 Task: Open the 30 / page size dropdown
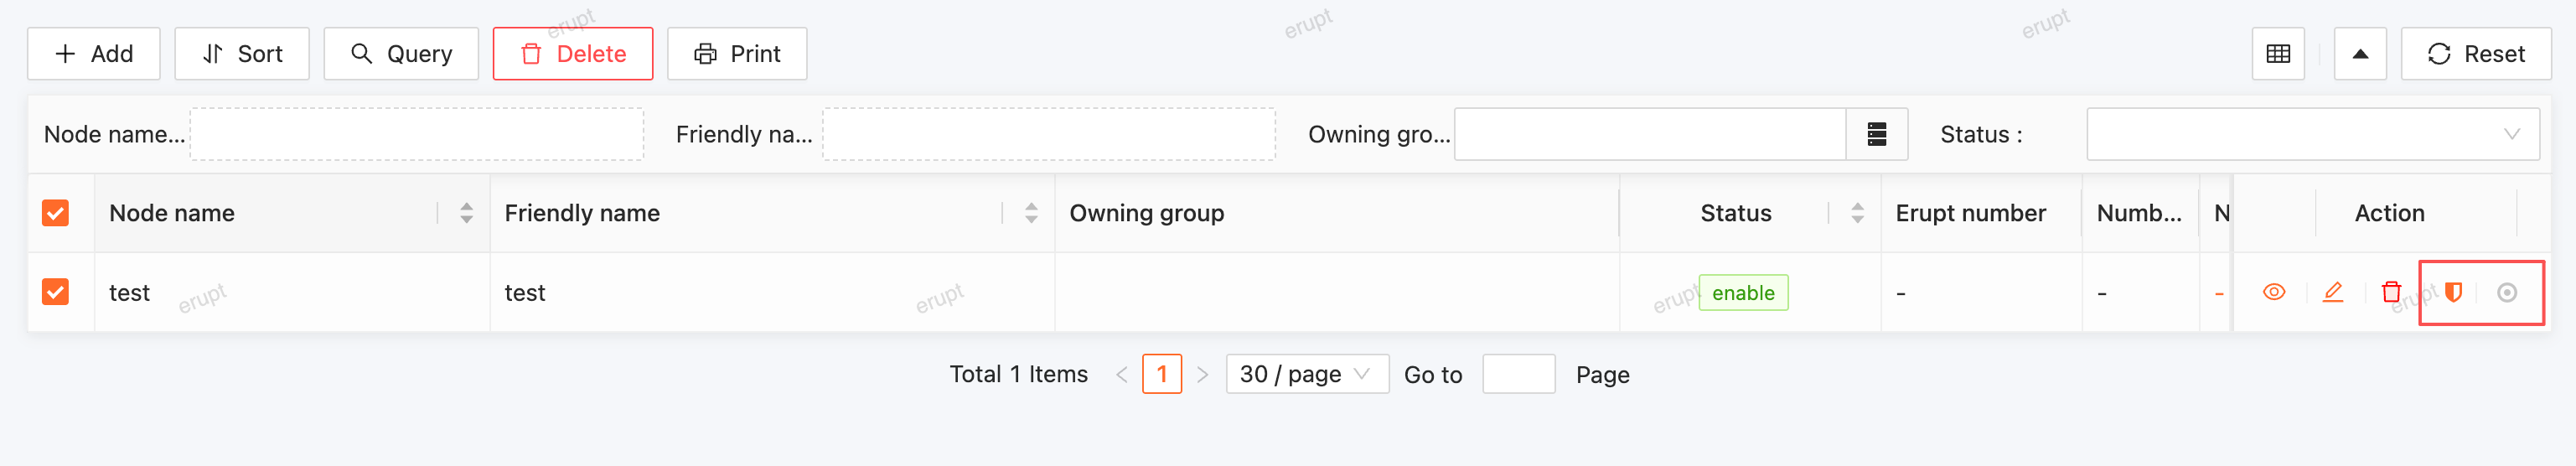[x=1307, y=374]
